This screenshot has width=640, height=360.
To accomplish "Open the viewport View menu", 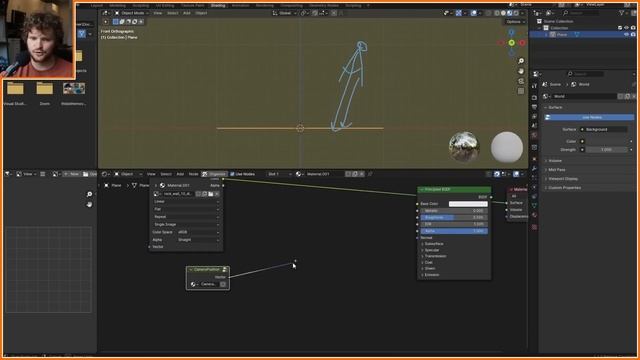I will pos(158,13).
